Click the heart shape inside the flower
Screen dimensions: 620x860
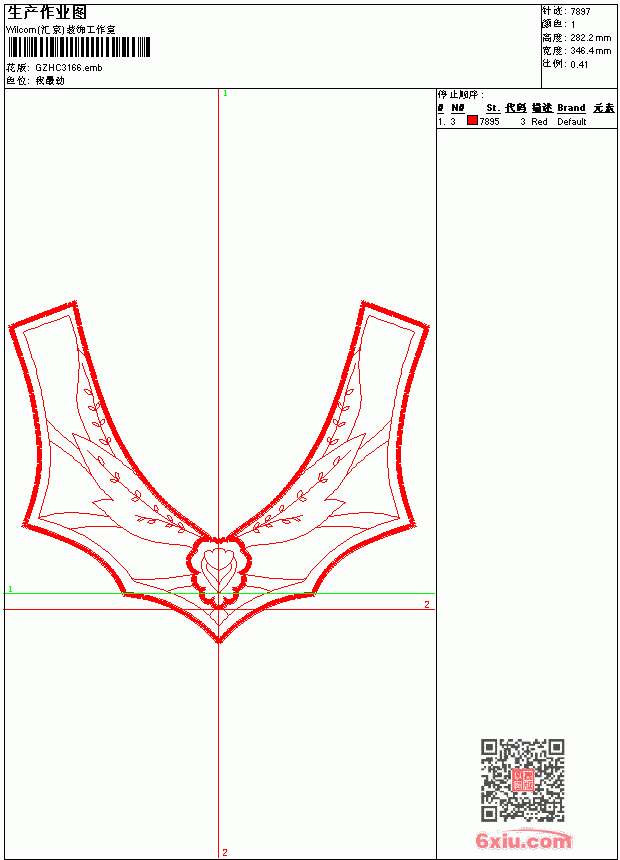point(218,562)
